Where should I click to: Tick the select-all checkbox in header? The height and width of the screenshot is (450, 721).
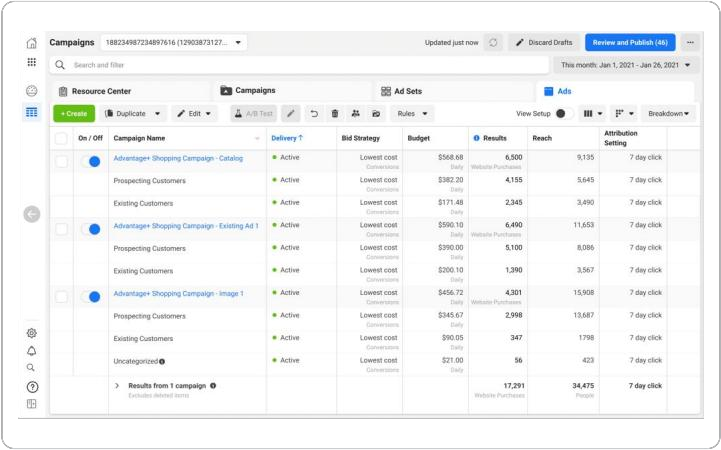62,138
